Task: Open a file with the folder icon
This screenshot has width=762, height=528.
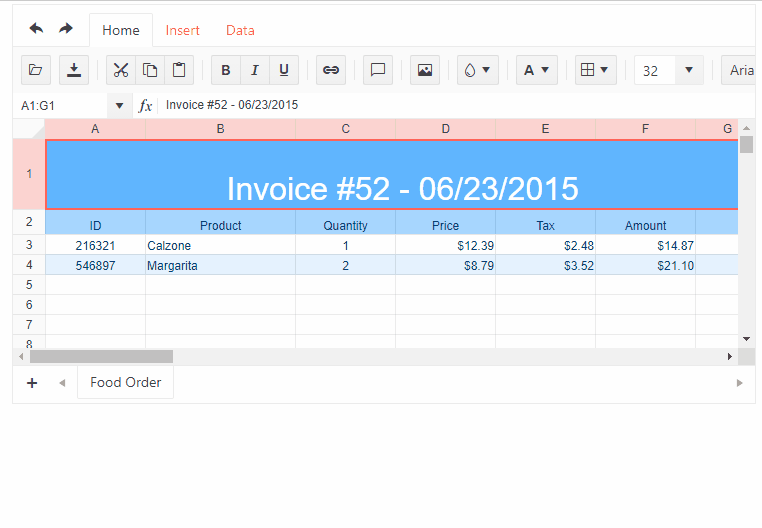Action: tap(36, 70)
